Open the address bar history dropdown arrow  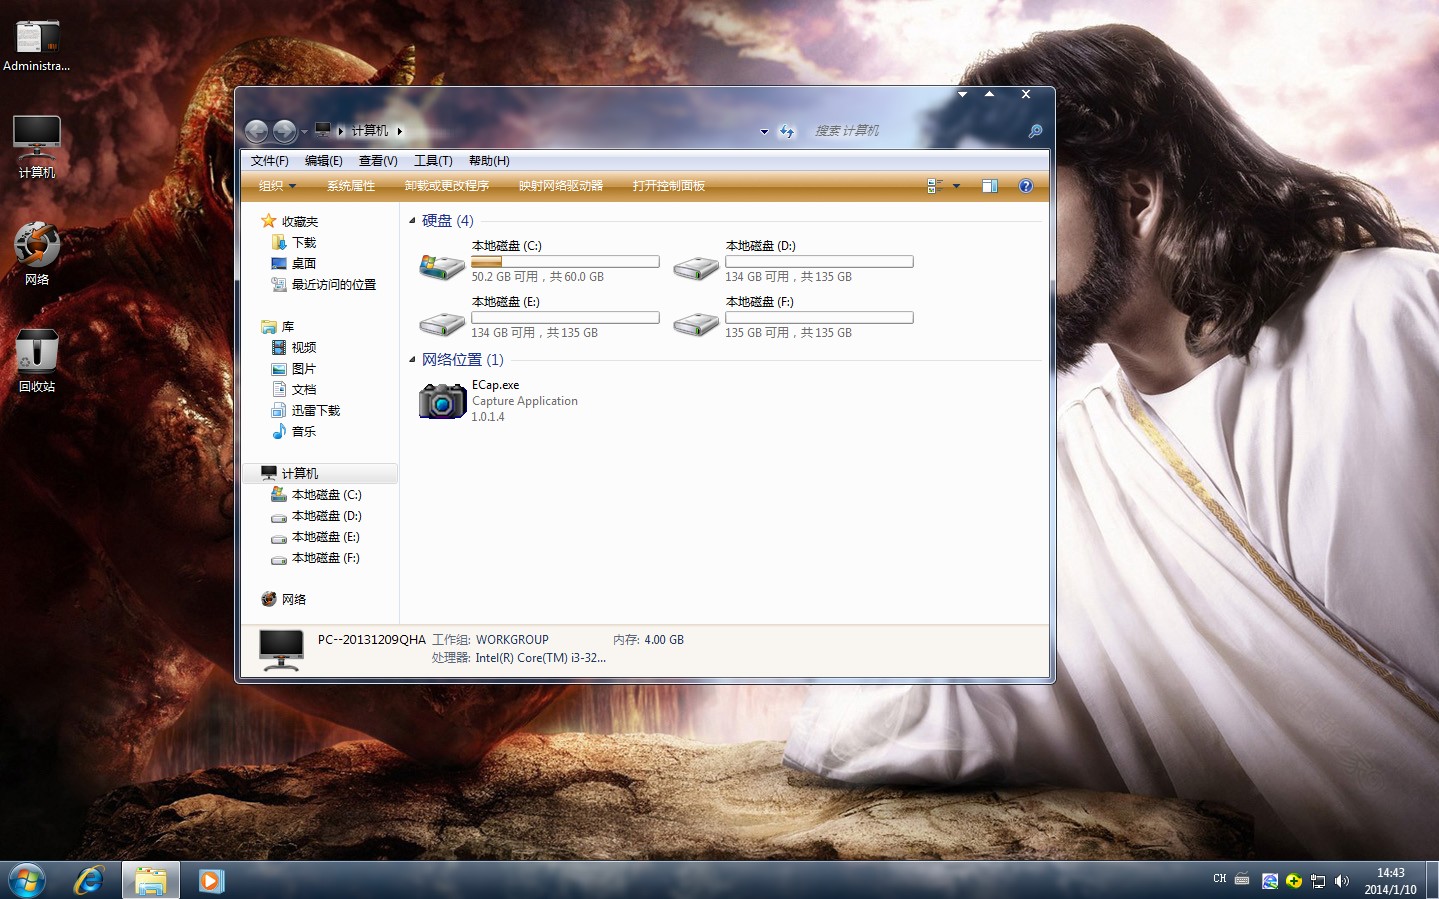point(764,131)
